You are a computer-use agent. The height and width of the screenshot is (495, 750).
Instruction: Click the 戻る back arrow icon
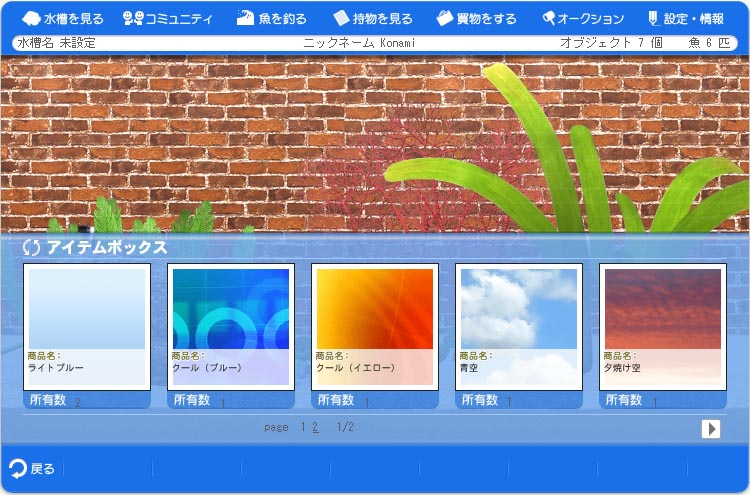click(x=18, y=468)
